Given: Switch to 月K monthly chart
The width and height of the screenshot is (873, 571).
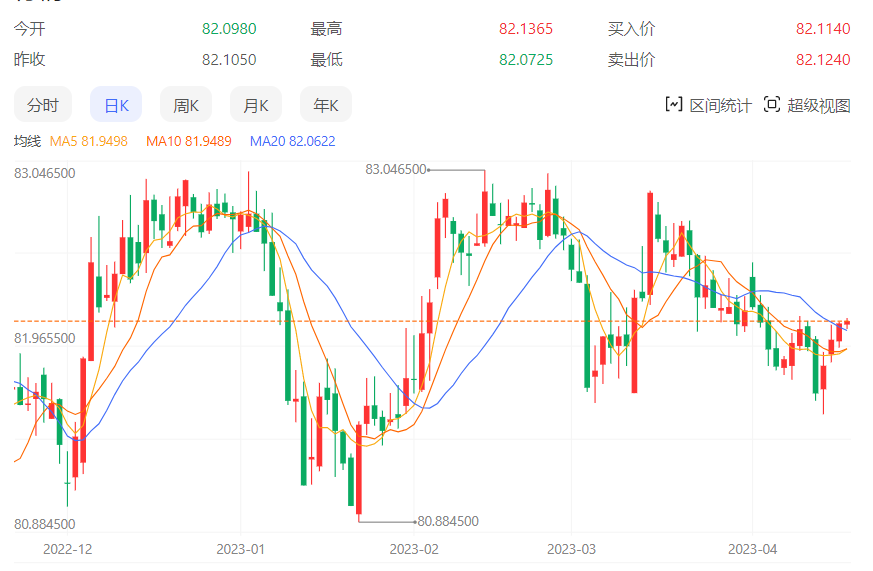Looking at the screenshot, I should point(256,105).
